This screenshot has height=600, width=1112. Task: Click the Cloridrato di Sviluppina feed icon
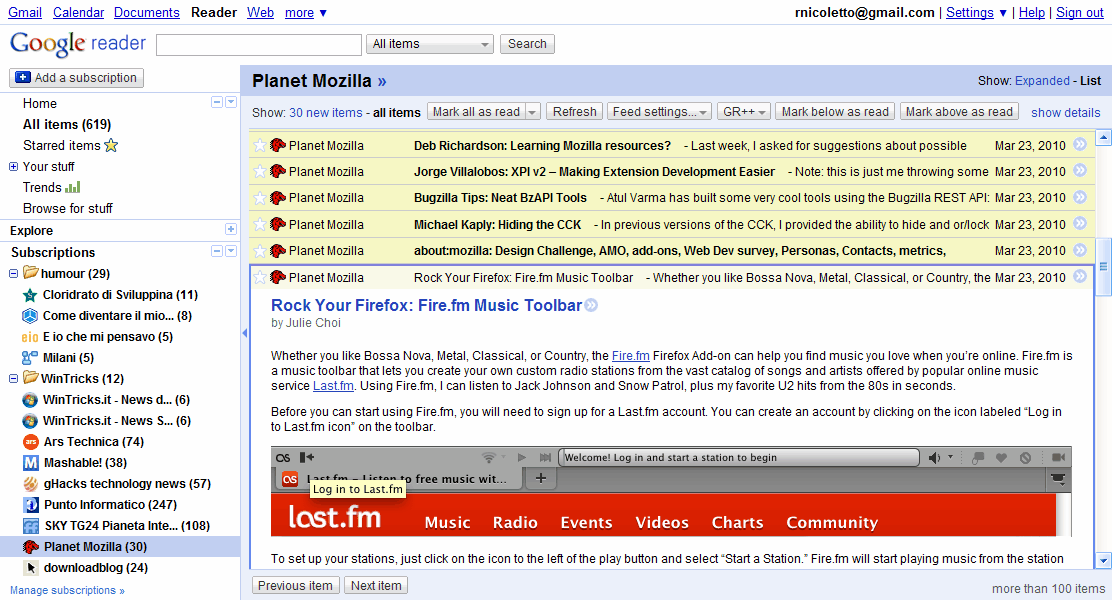coord(30,294)
